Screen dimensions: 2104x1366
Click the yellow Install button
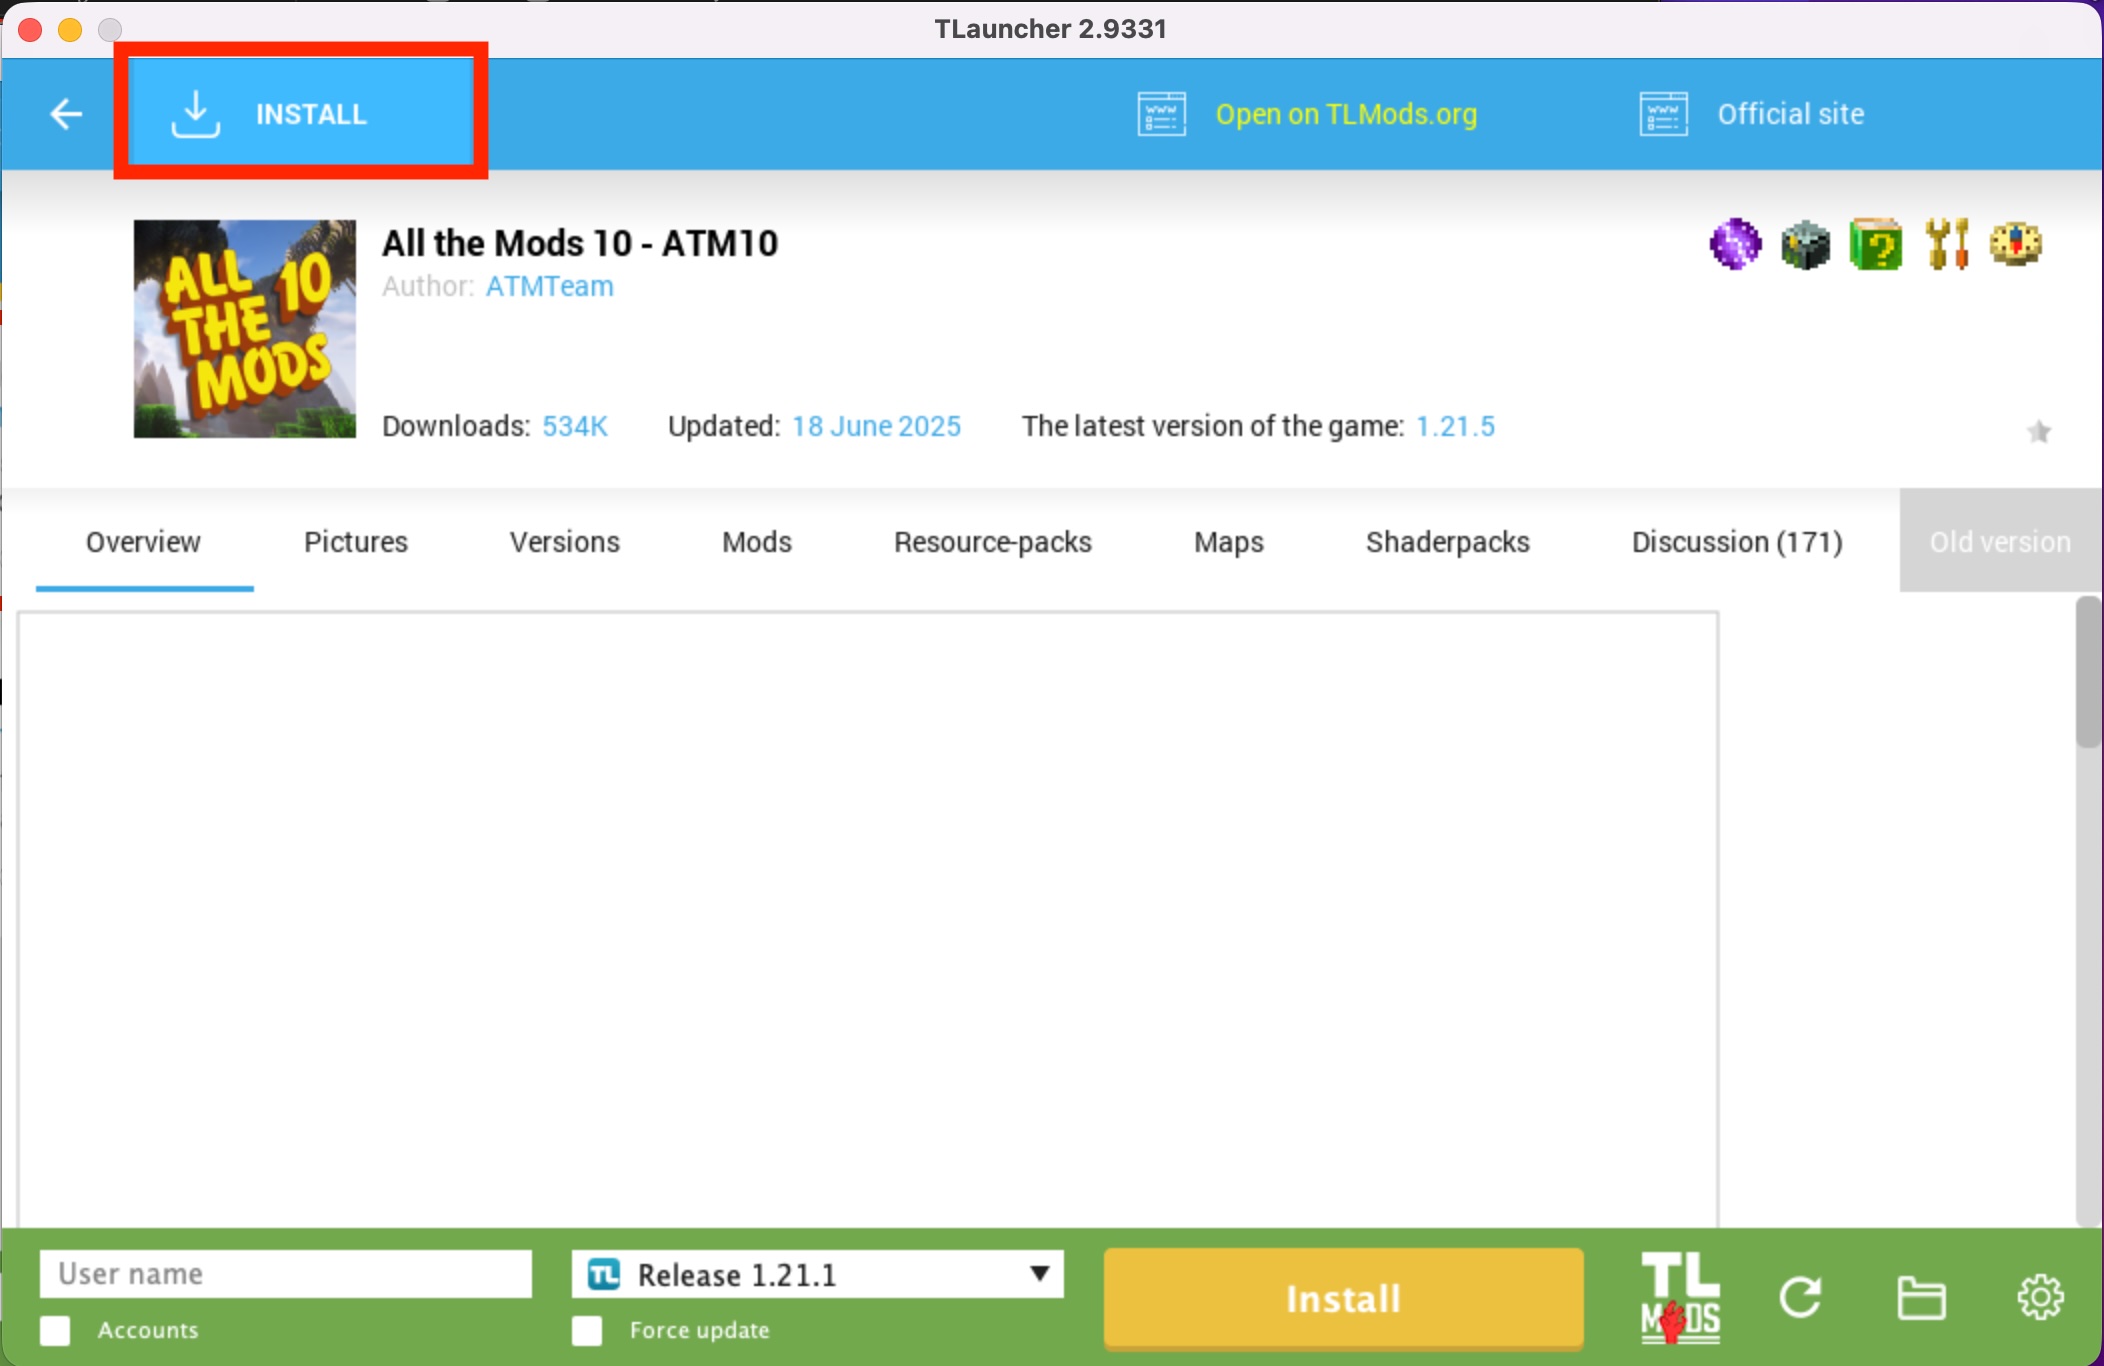point(1343,1298)
